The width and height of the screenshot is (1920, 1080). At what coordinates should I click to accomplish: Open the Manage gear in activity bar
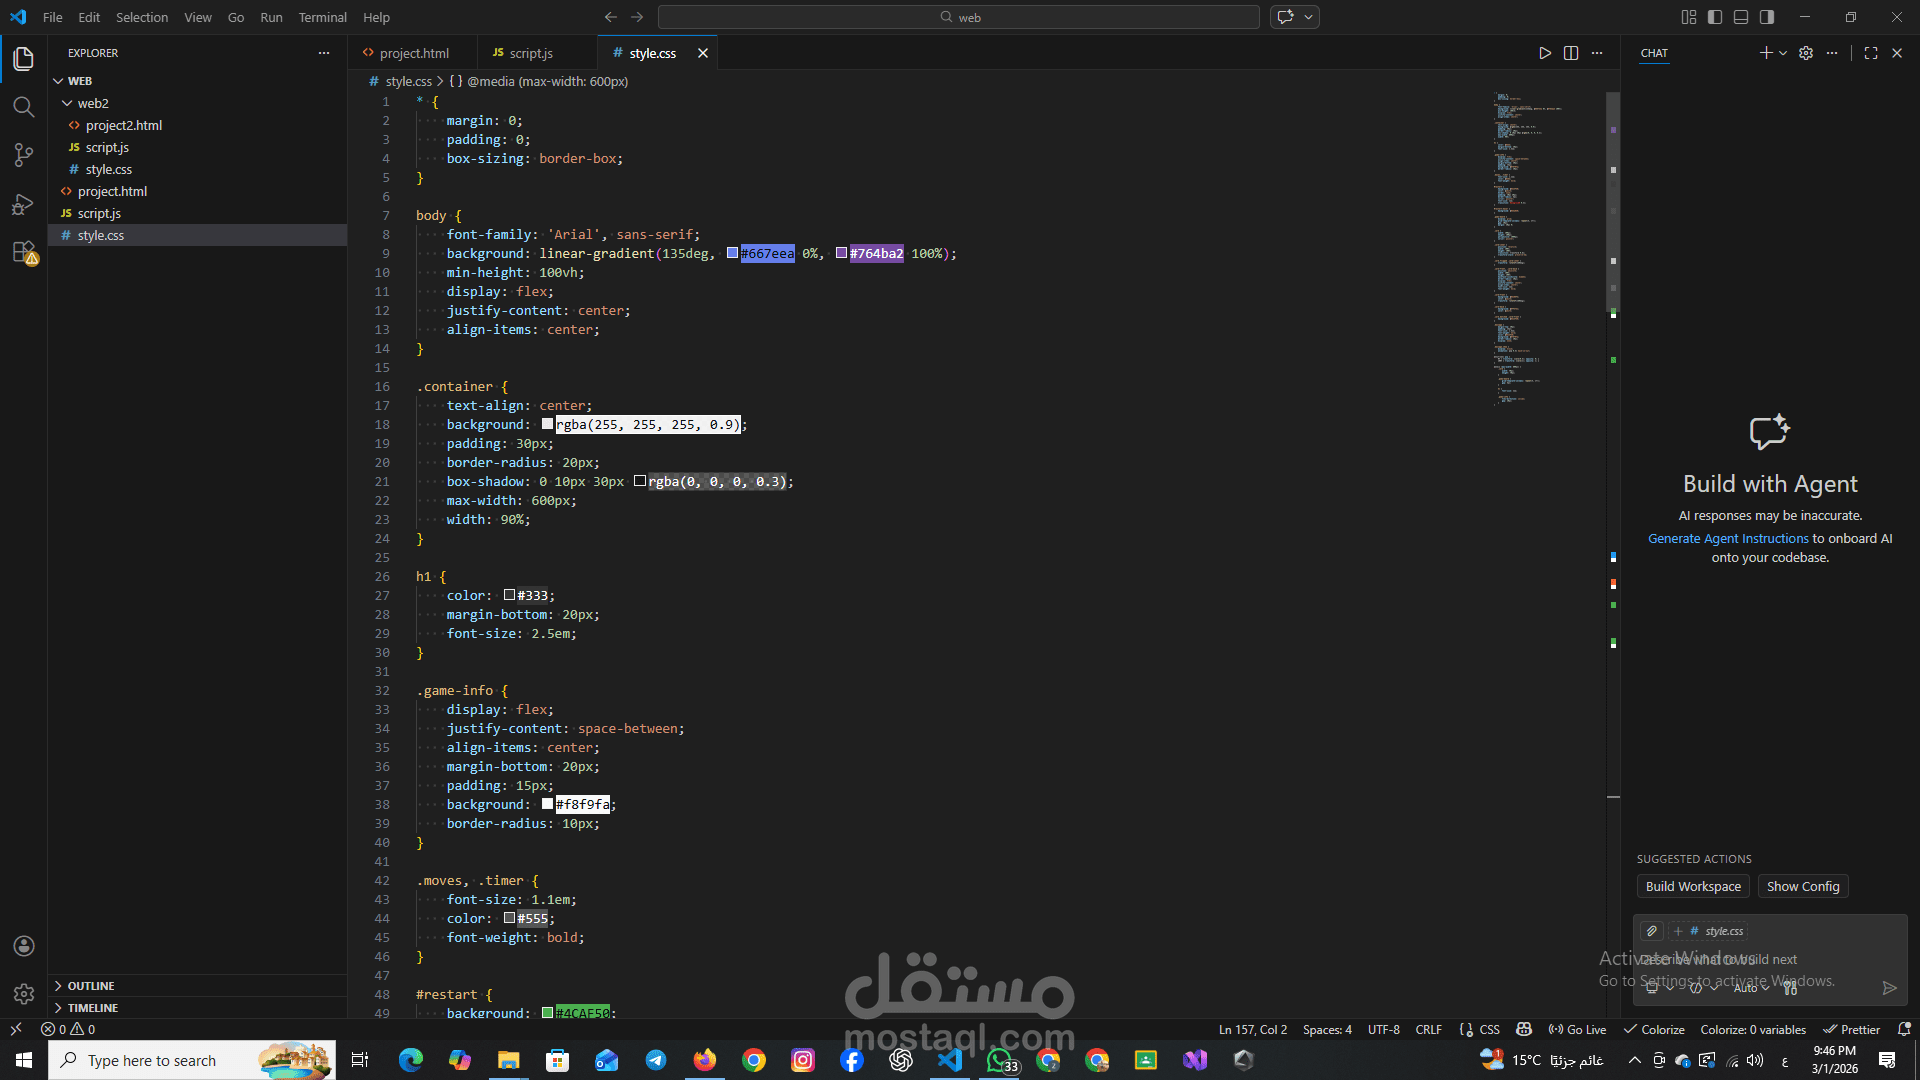click(24, 993)
